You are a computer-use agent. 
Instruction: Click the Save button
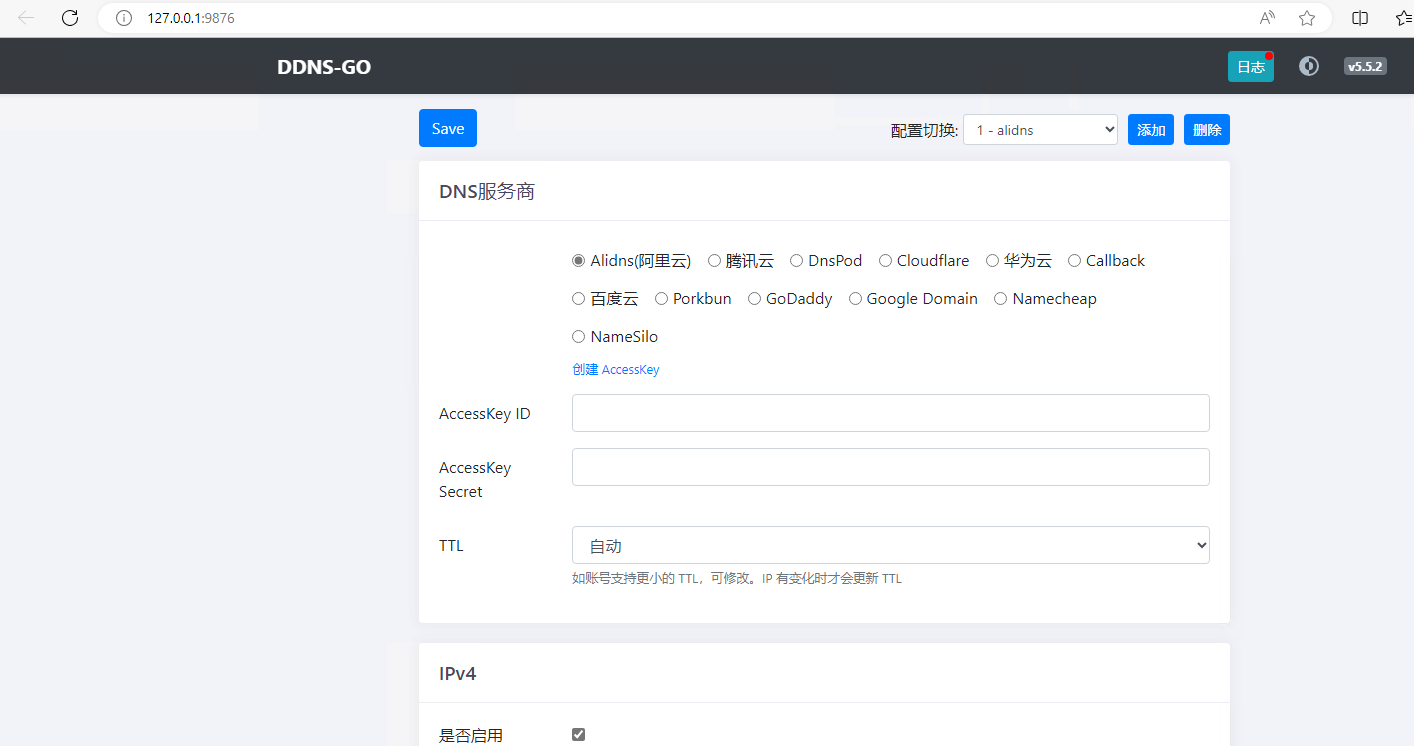(x=448, y=128)
